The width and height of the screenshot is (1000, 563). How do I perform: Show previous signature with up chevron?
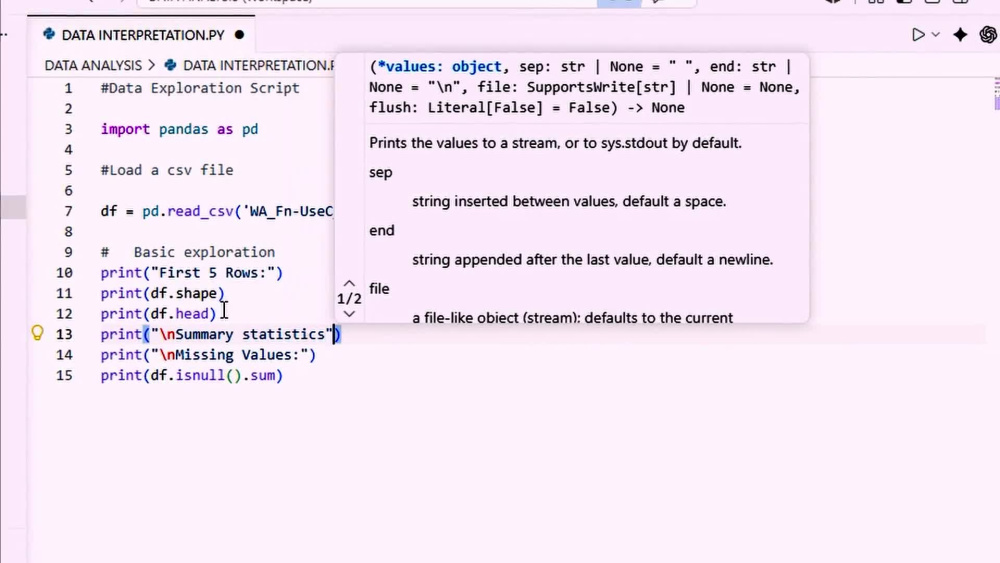[349, 283]
